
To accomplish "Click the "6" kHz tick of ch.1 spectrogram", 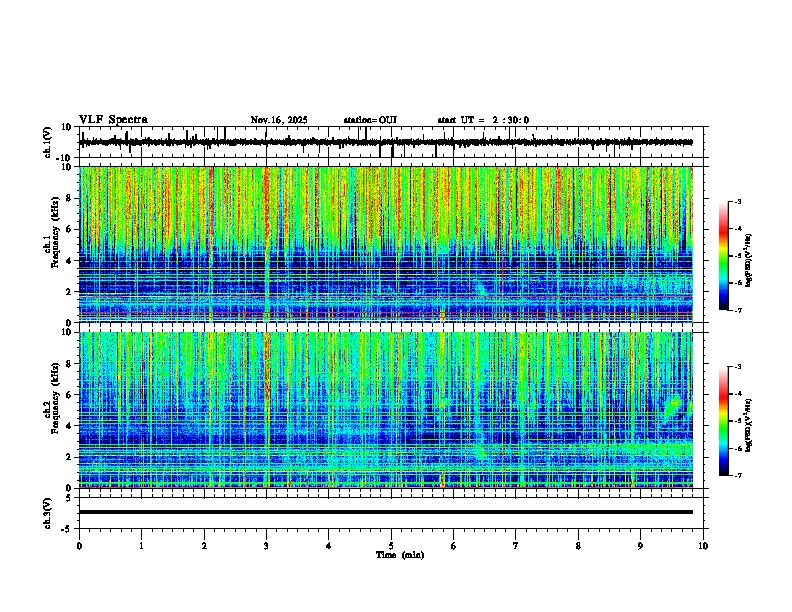I will [69, 230].
